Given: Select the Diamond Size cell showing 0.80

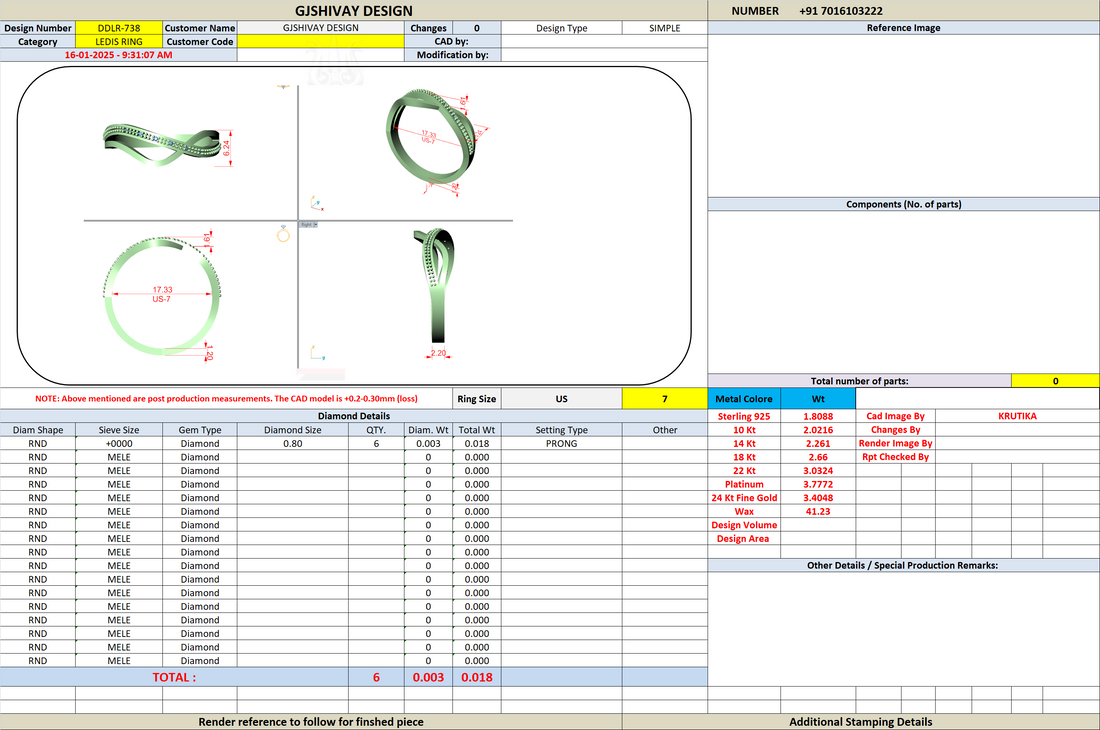Looking at the screenshot, I should [293, 443].
